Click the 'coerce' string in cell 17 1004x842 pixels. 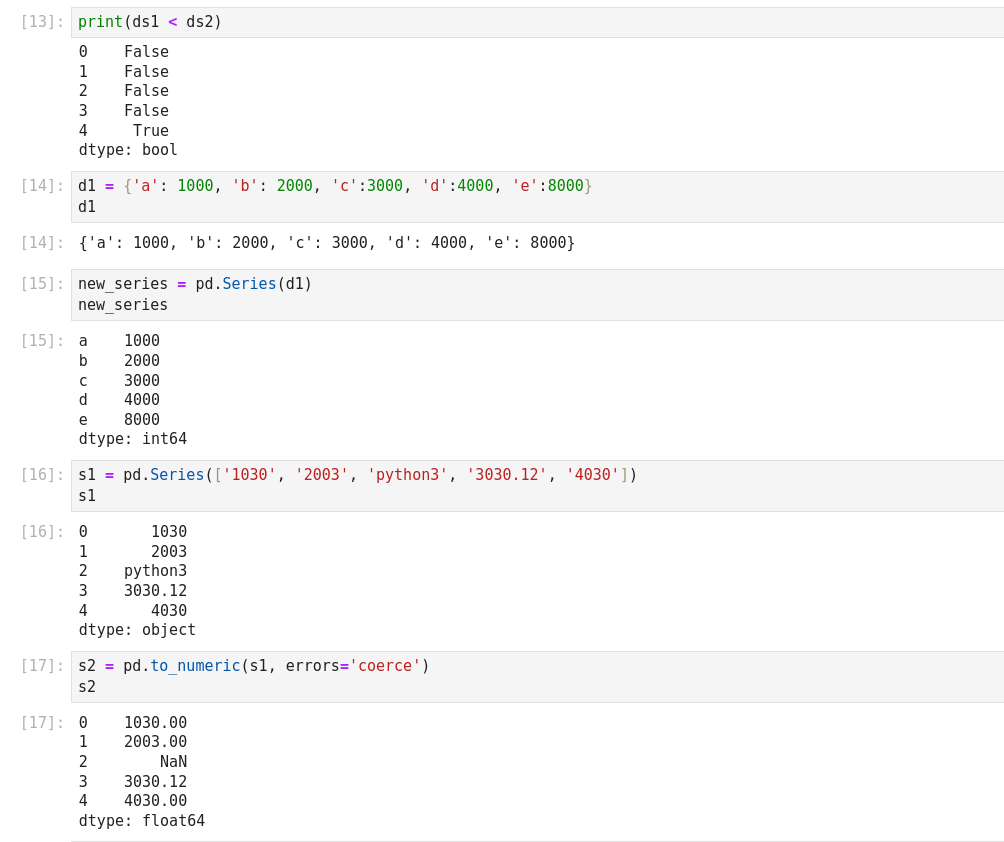pos(385,666)
